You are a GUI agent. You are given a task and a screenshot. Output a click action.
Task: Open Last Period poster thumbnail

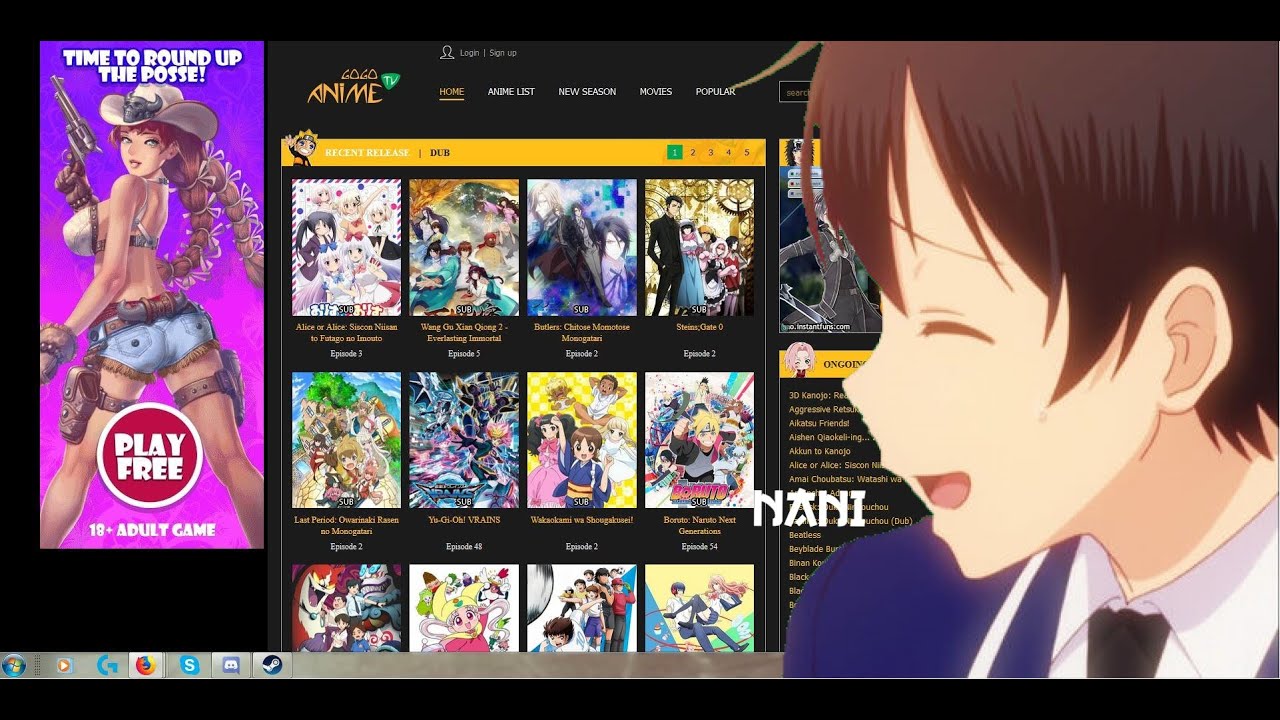point(346,440)
